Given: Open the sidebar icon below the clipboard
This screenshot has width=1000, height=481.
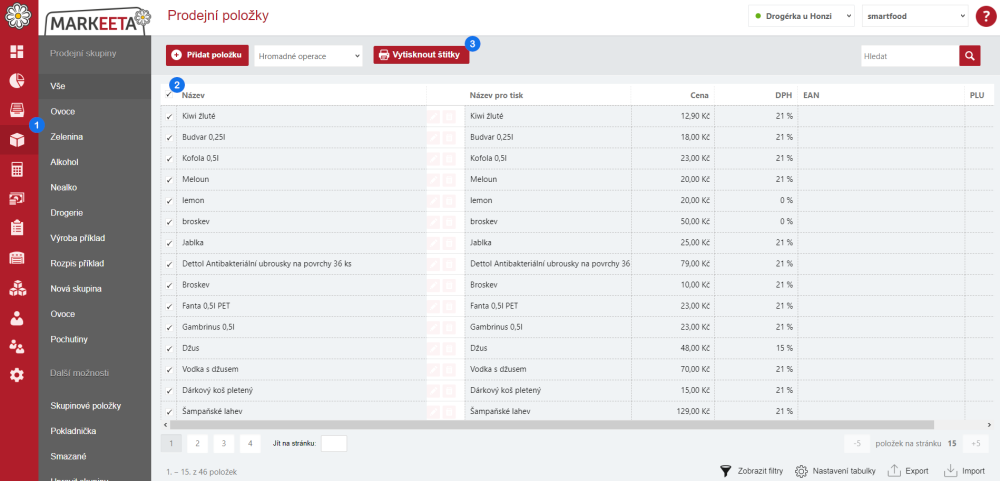Looking at the screenshot, I should coord(17,258).
